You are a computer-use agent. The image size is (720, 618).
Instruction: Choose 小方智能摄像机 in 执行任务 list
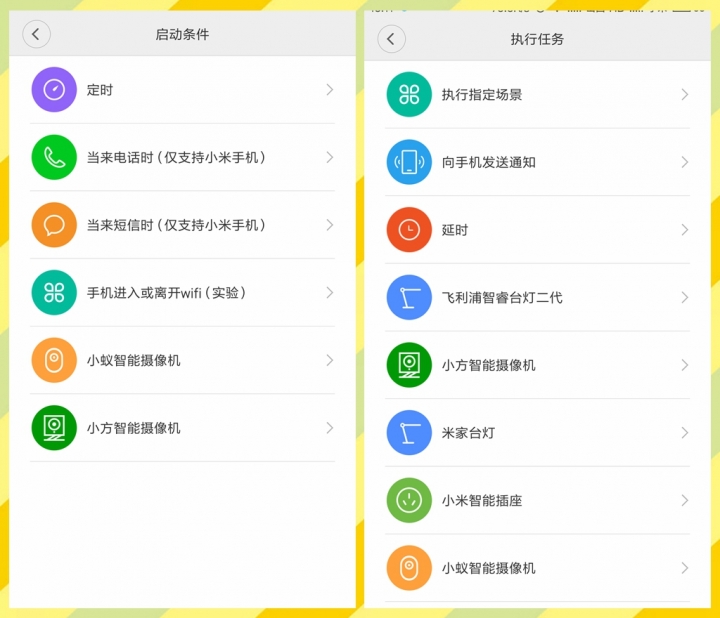489,365
